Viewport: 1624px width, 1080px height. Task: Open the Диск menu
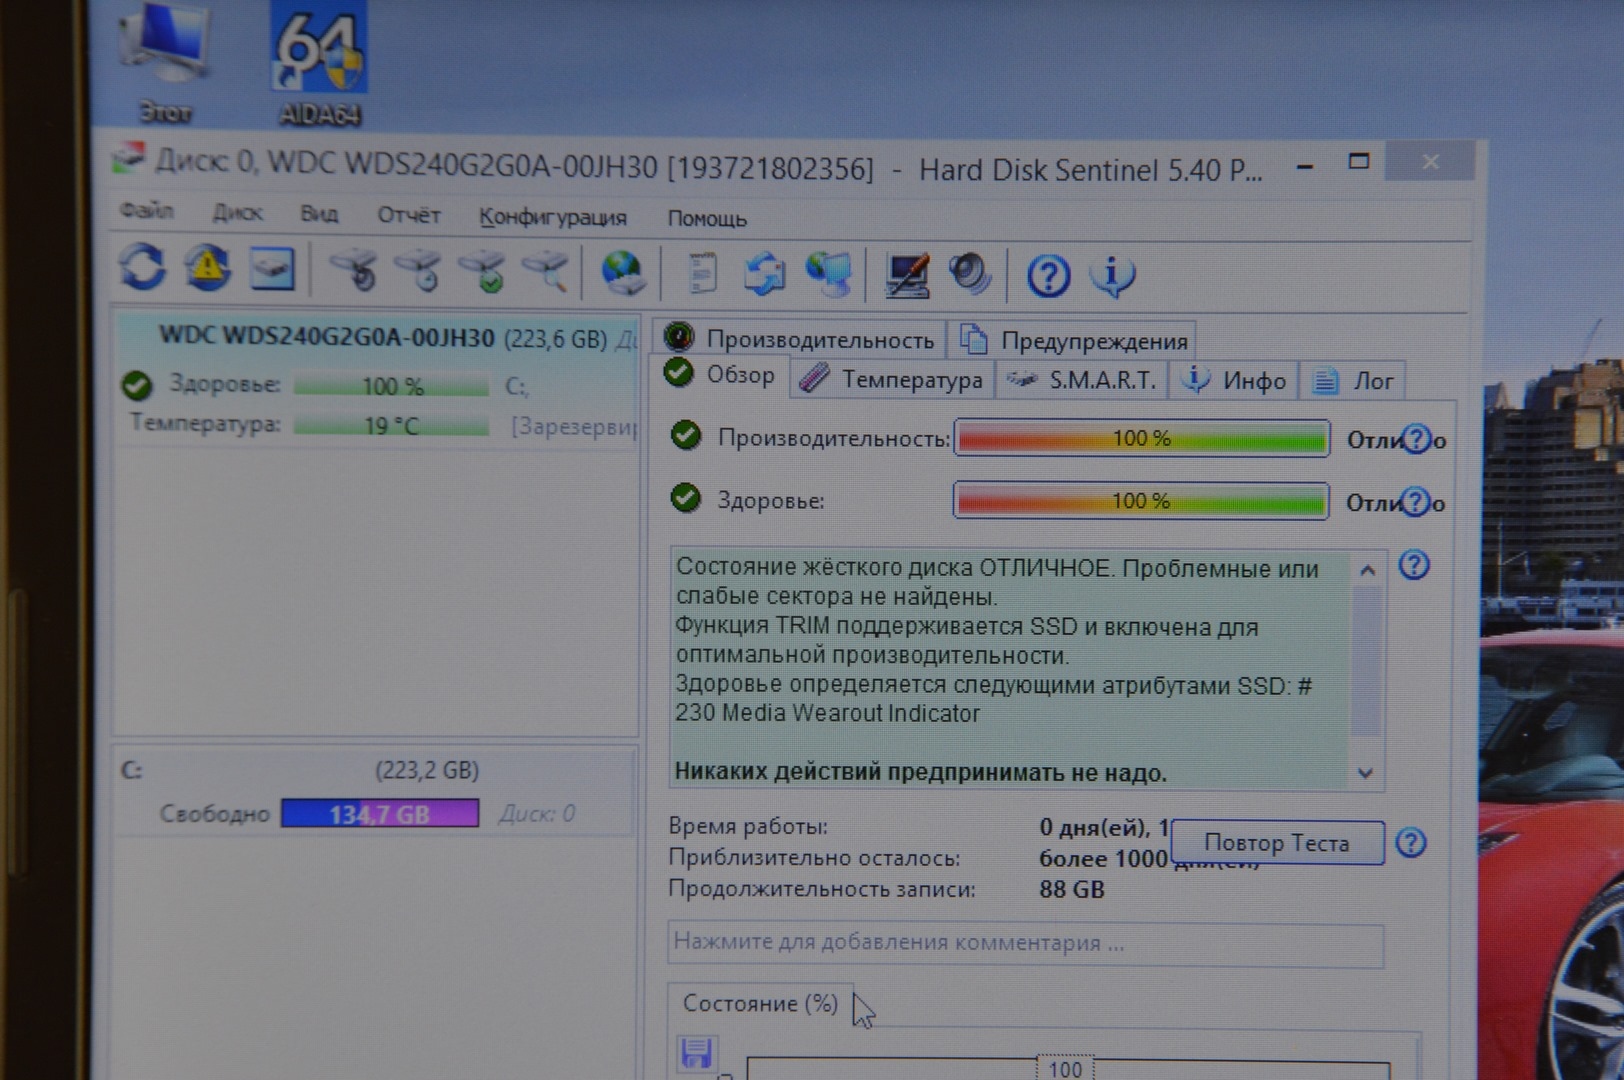(237, 213)
